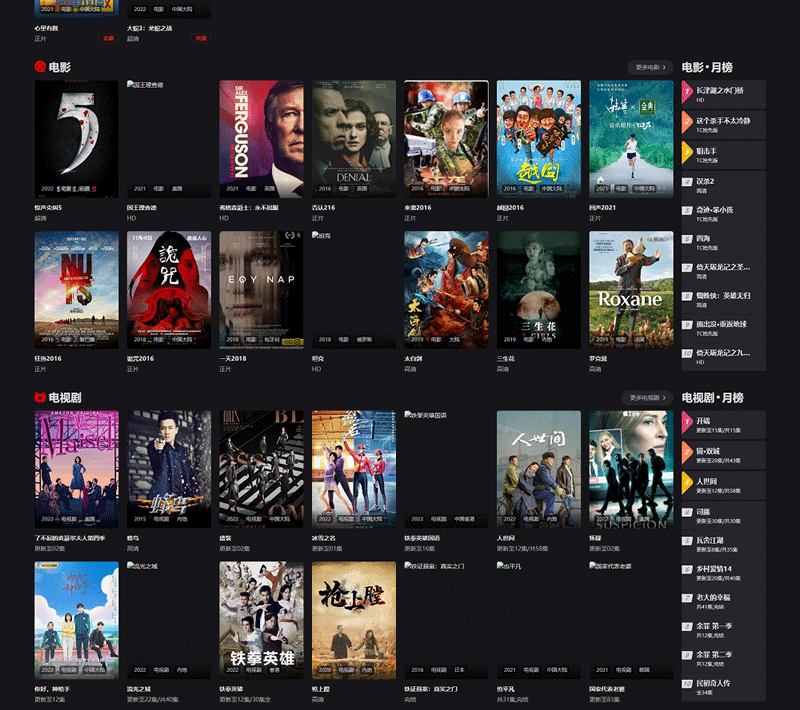Click rank 1 badge for 长津湖之水门桥

pos(687,92)
